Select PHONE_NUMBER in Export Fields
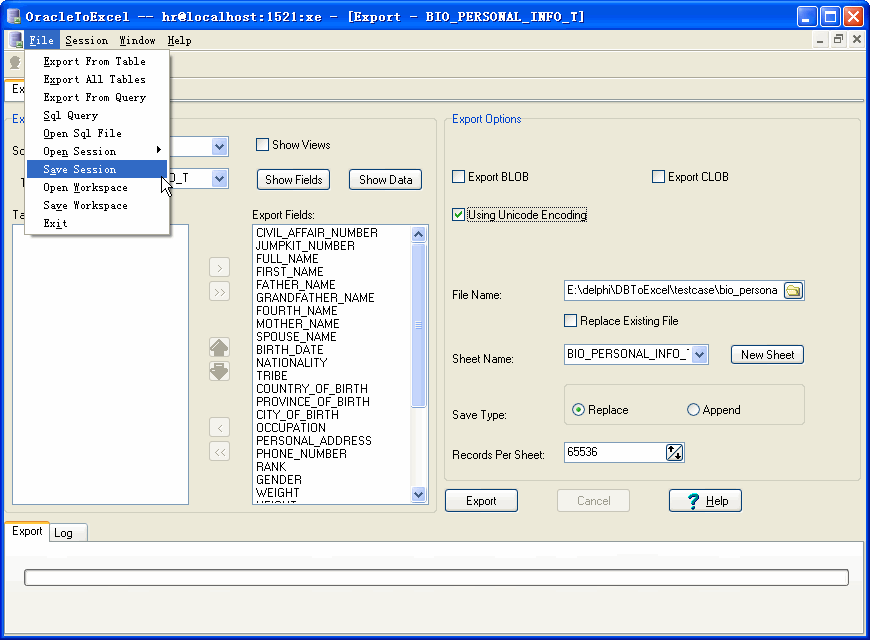Viewport: 870px width, 640px height. tap(301, 453)
